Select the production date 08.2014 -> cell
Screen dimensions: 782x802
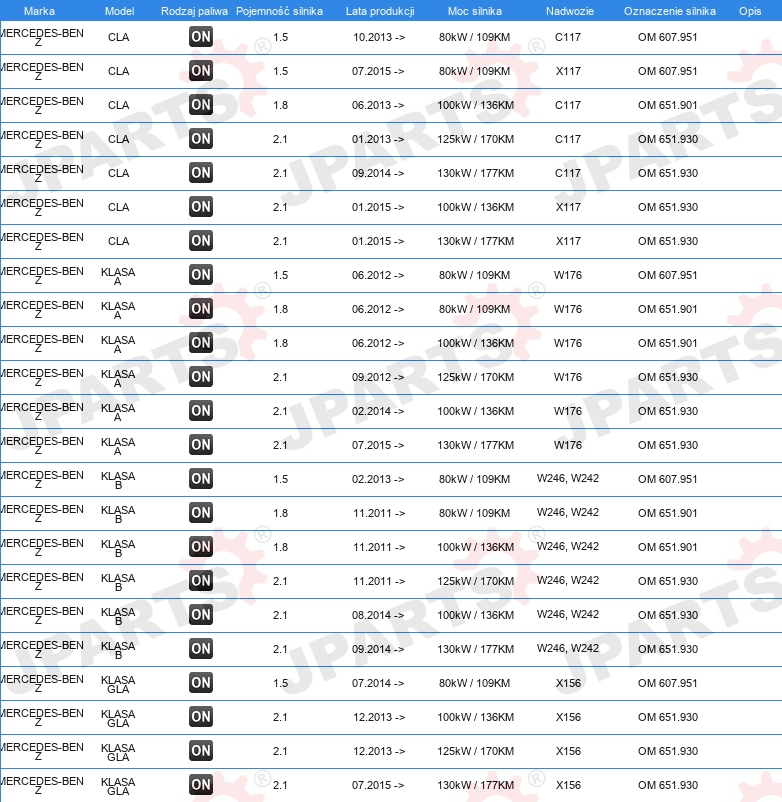click(x=378, y=615)
